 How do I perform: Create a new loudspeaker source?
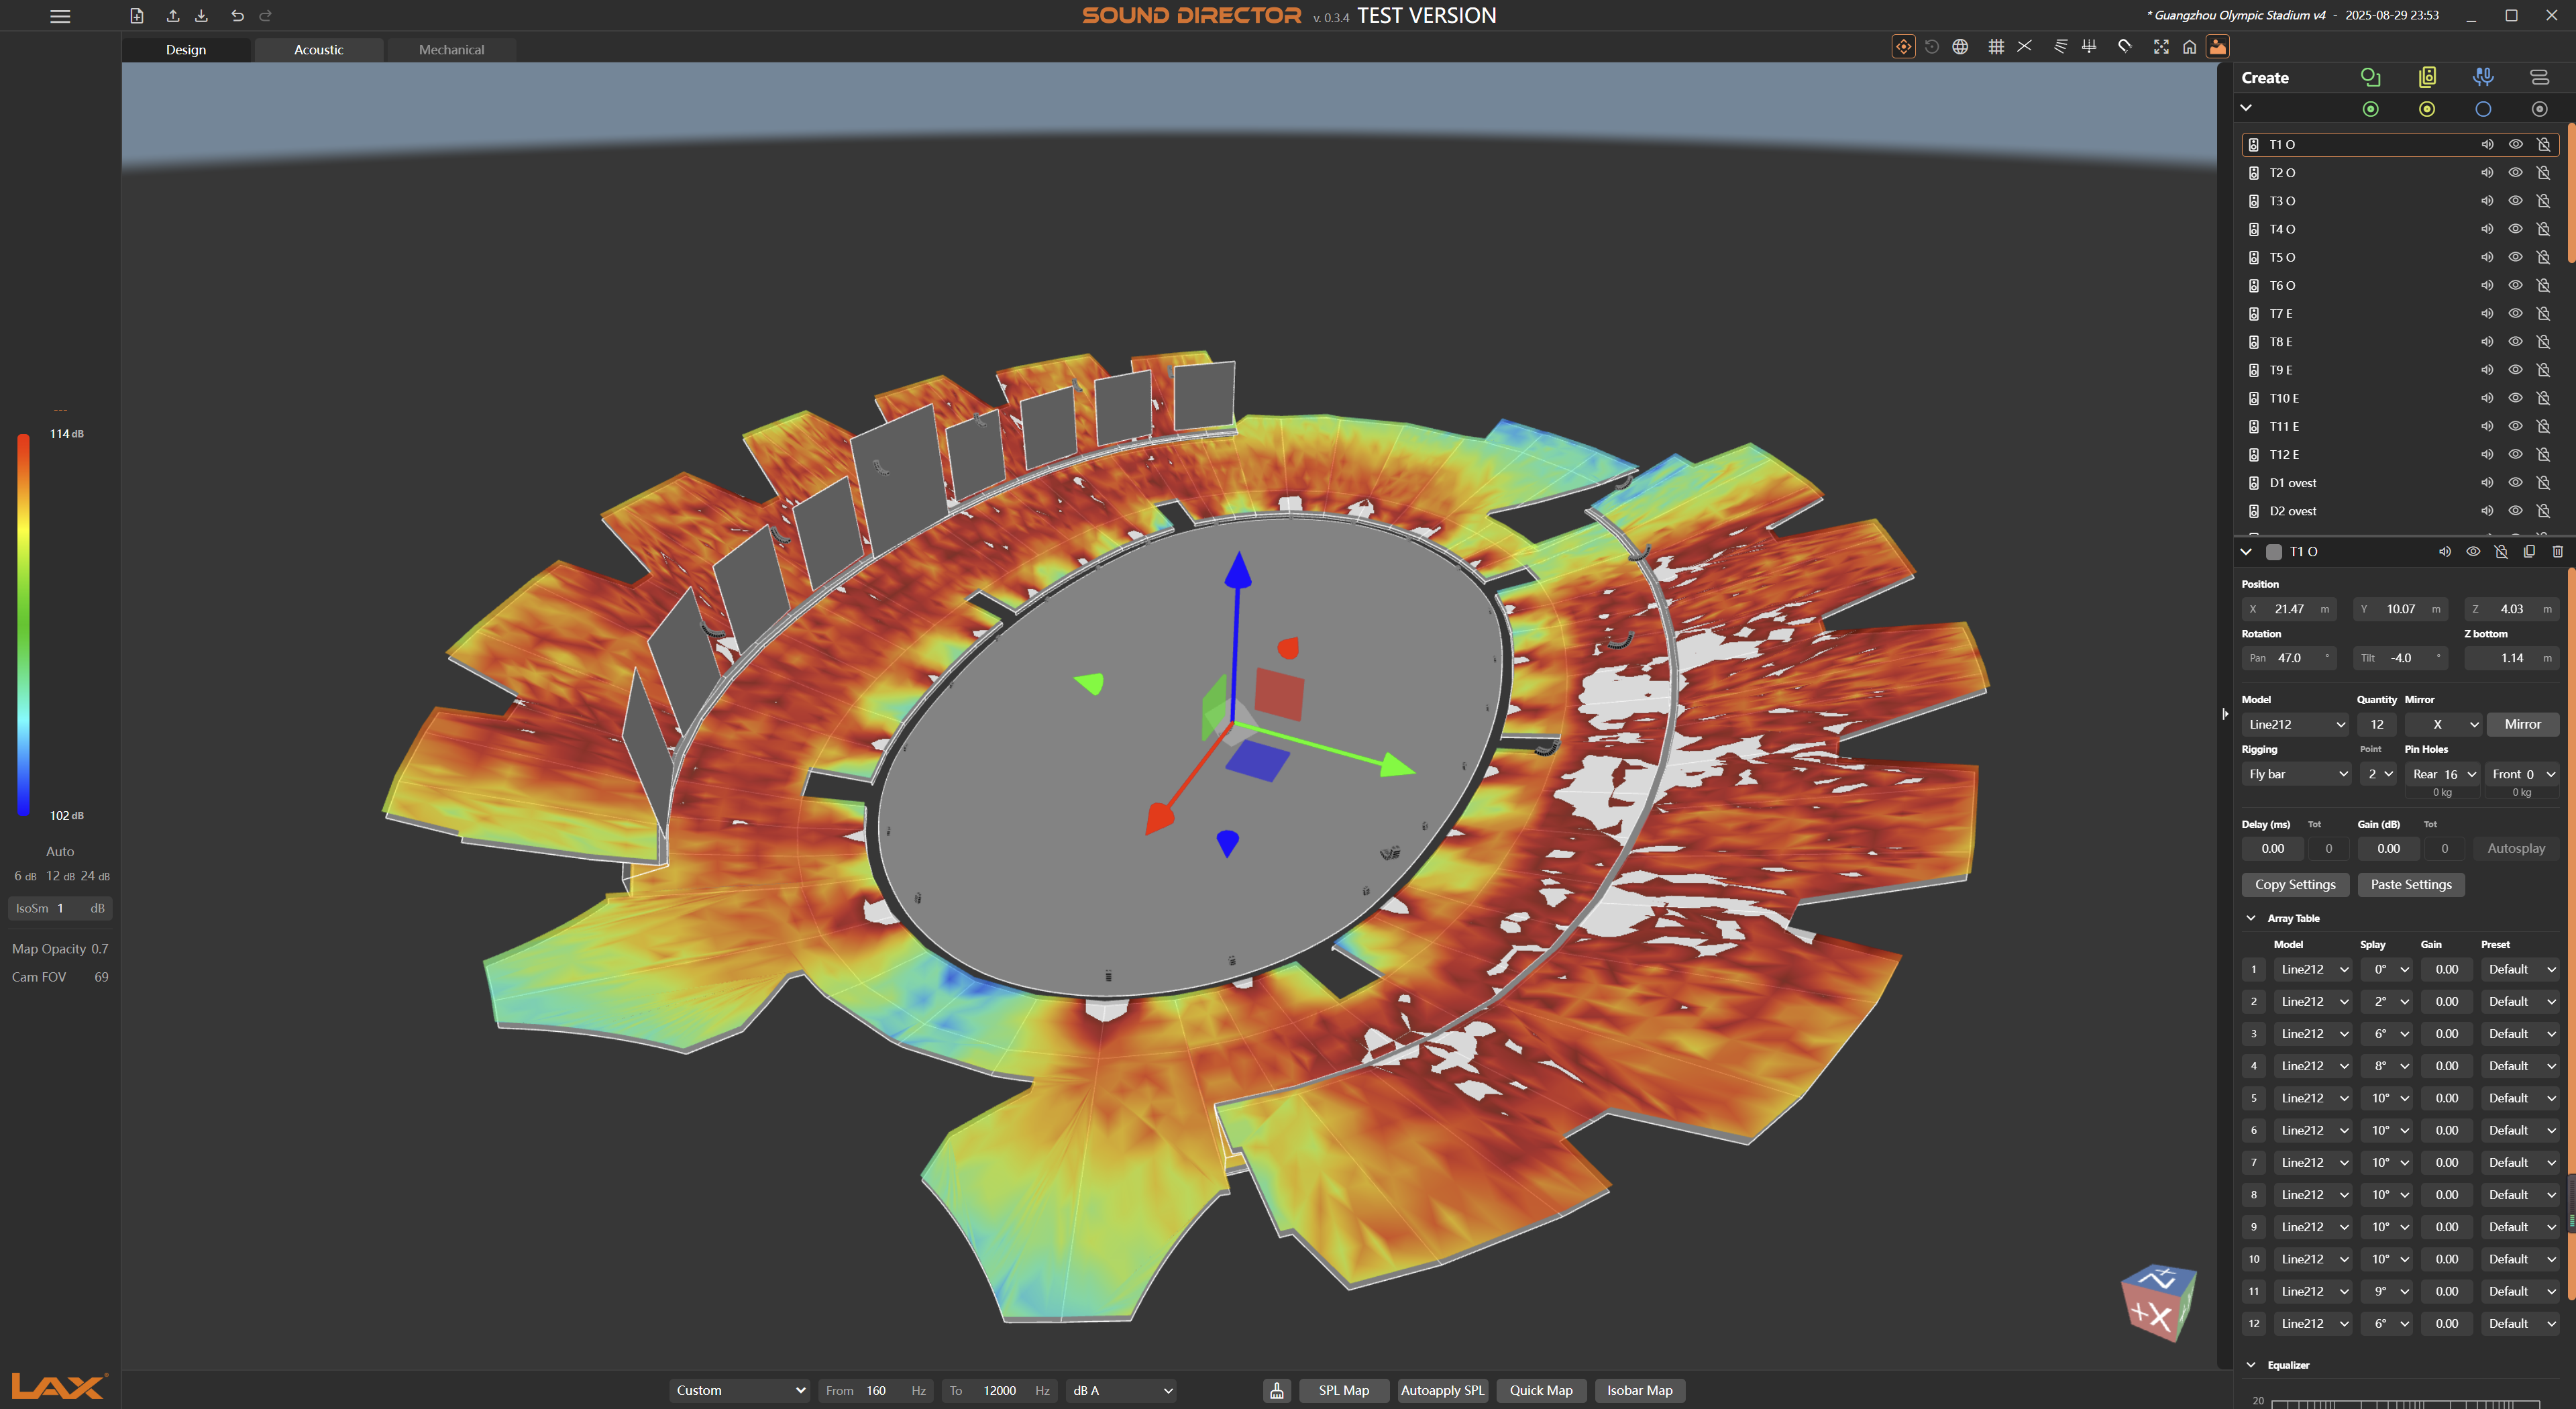pos(2426,77)
